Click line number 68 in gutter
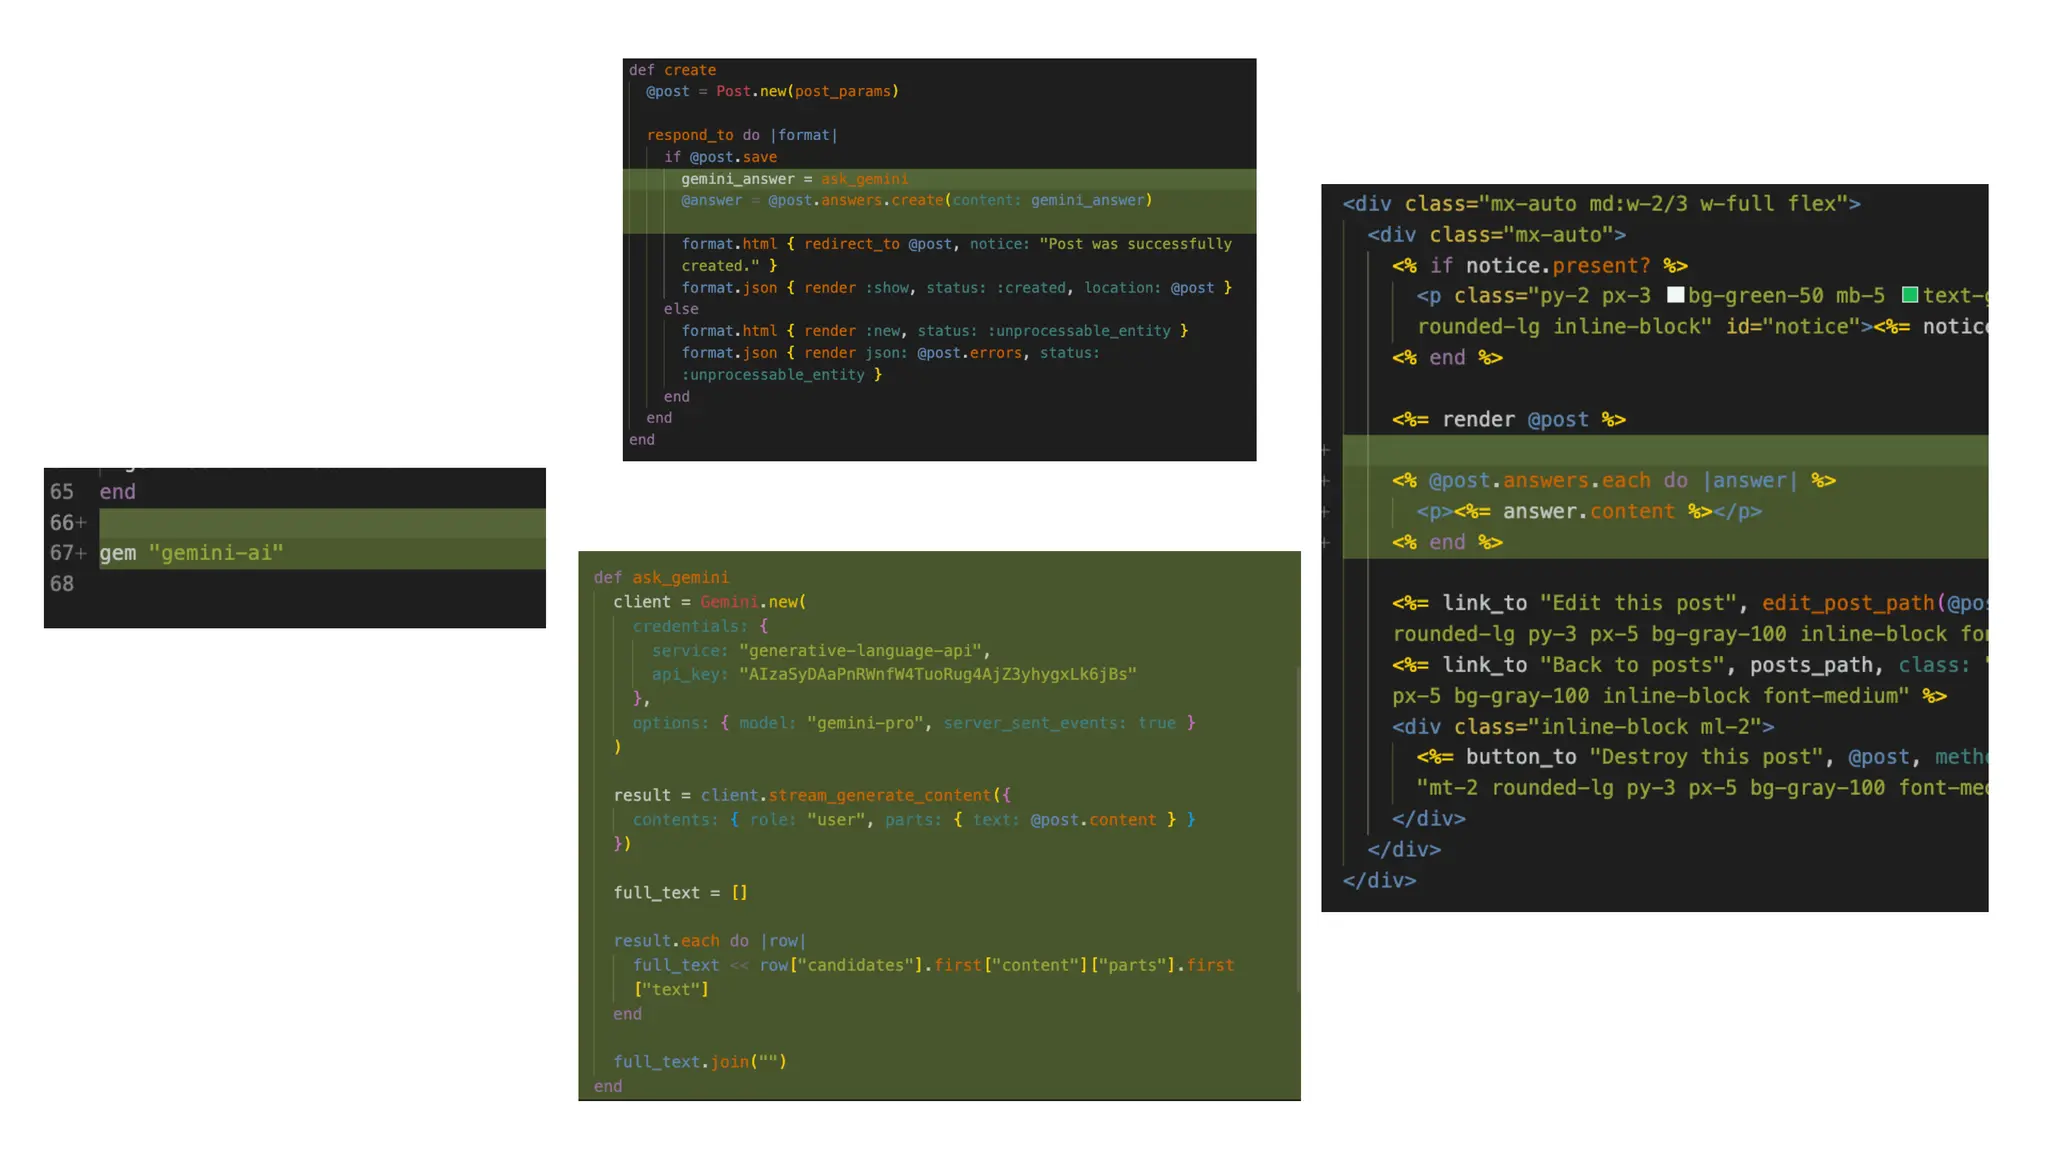Image resolution: width=2048 pixels, height=1152 pixels. 62,584
